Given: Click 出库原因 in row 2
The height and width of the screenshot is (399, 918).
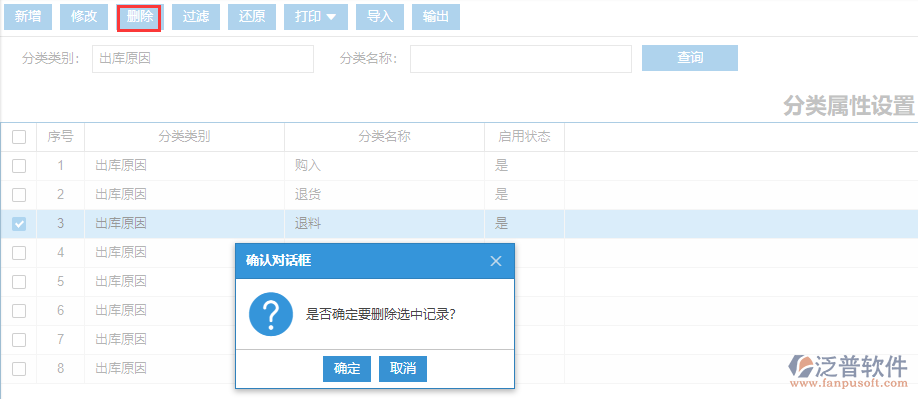Looking at the screenshot, I should click(121, 194).
